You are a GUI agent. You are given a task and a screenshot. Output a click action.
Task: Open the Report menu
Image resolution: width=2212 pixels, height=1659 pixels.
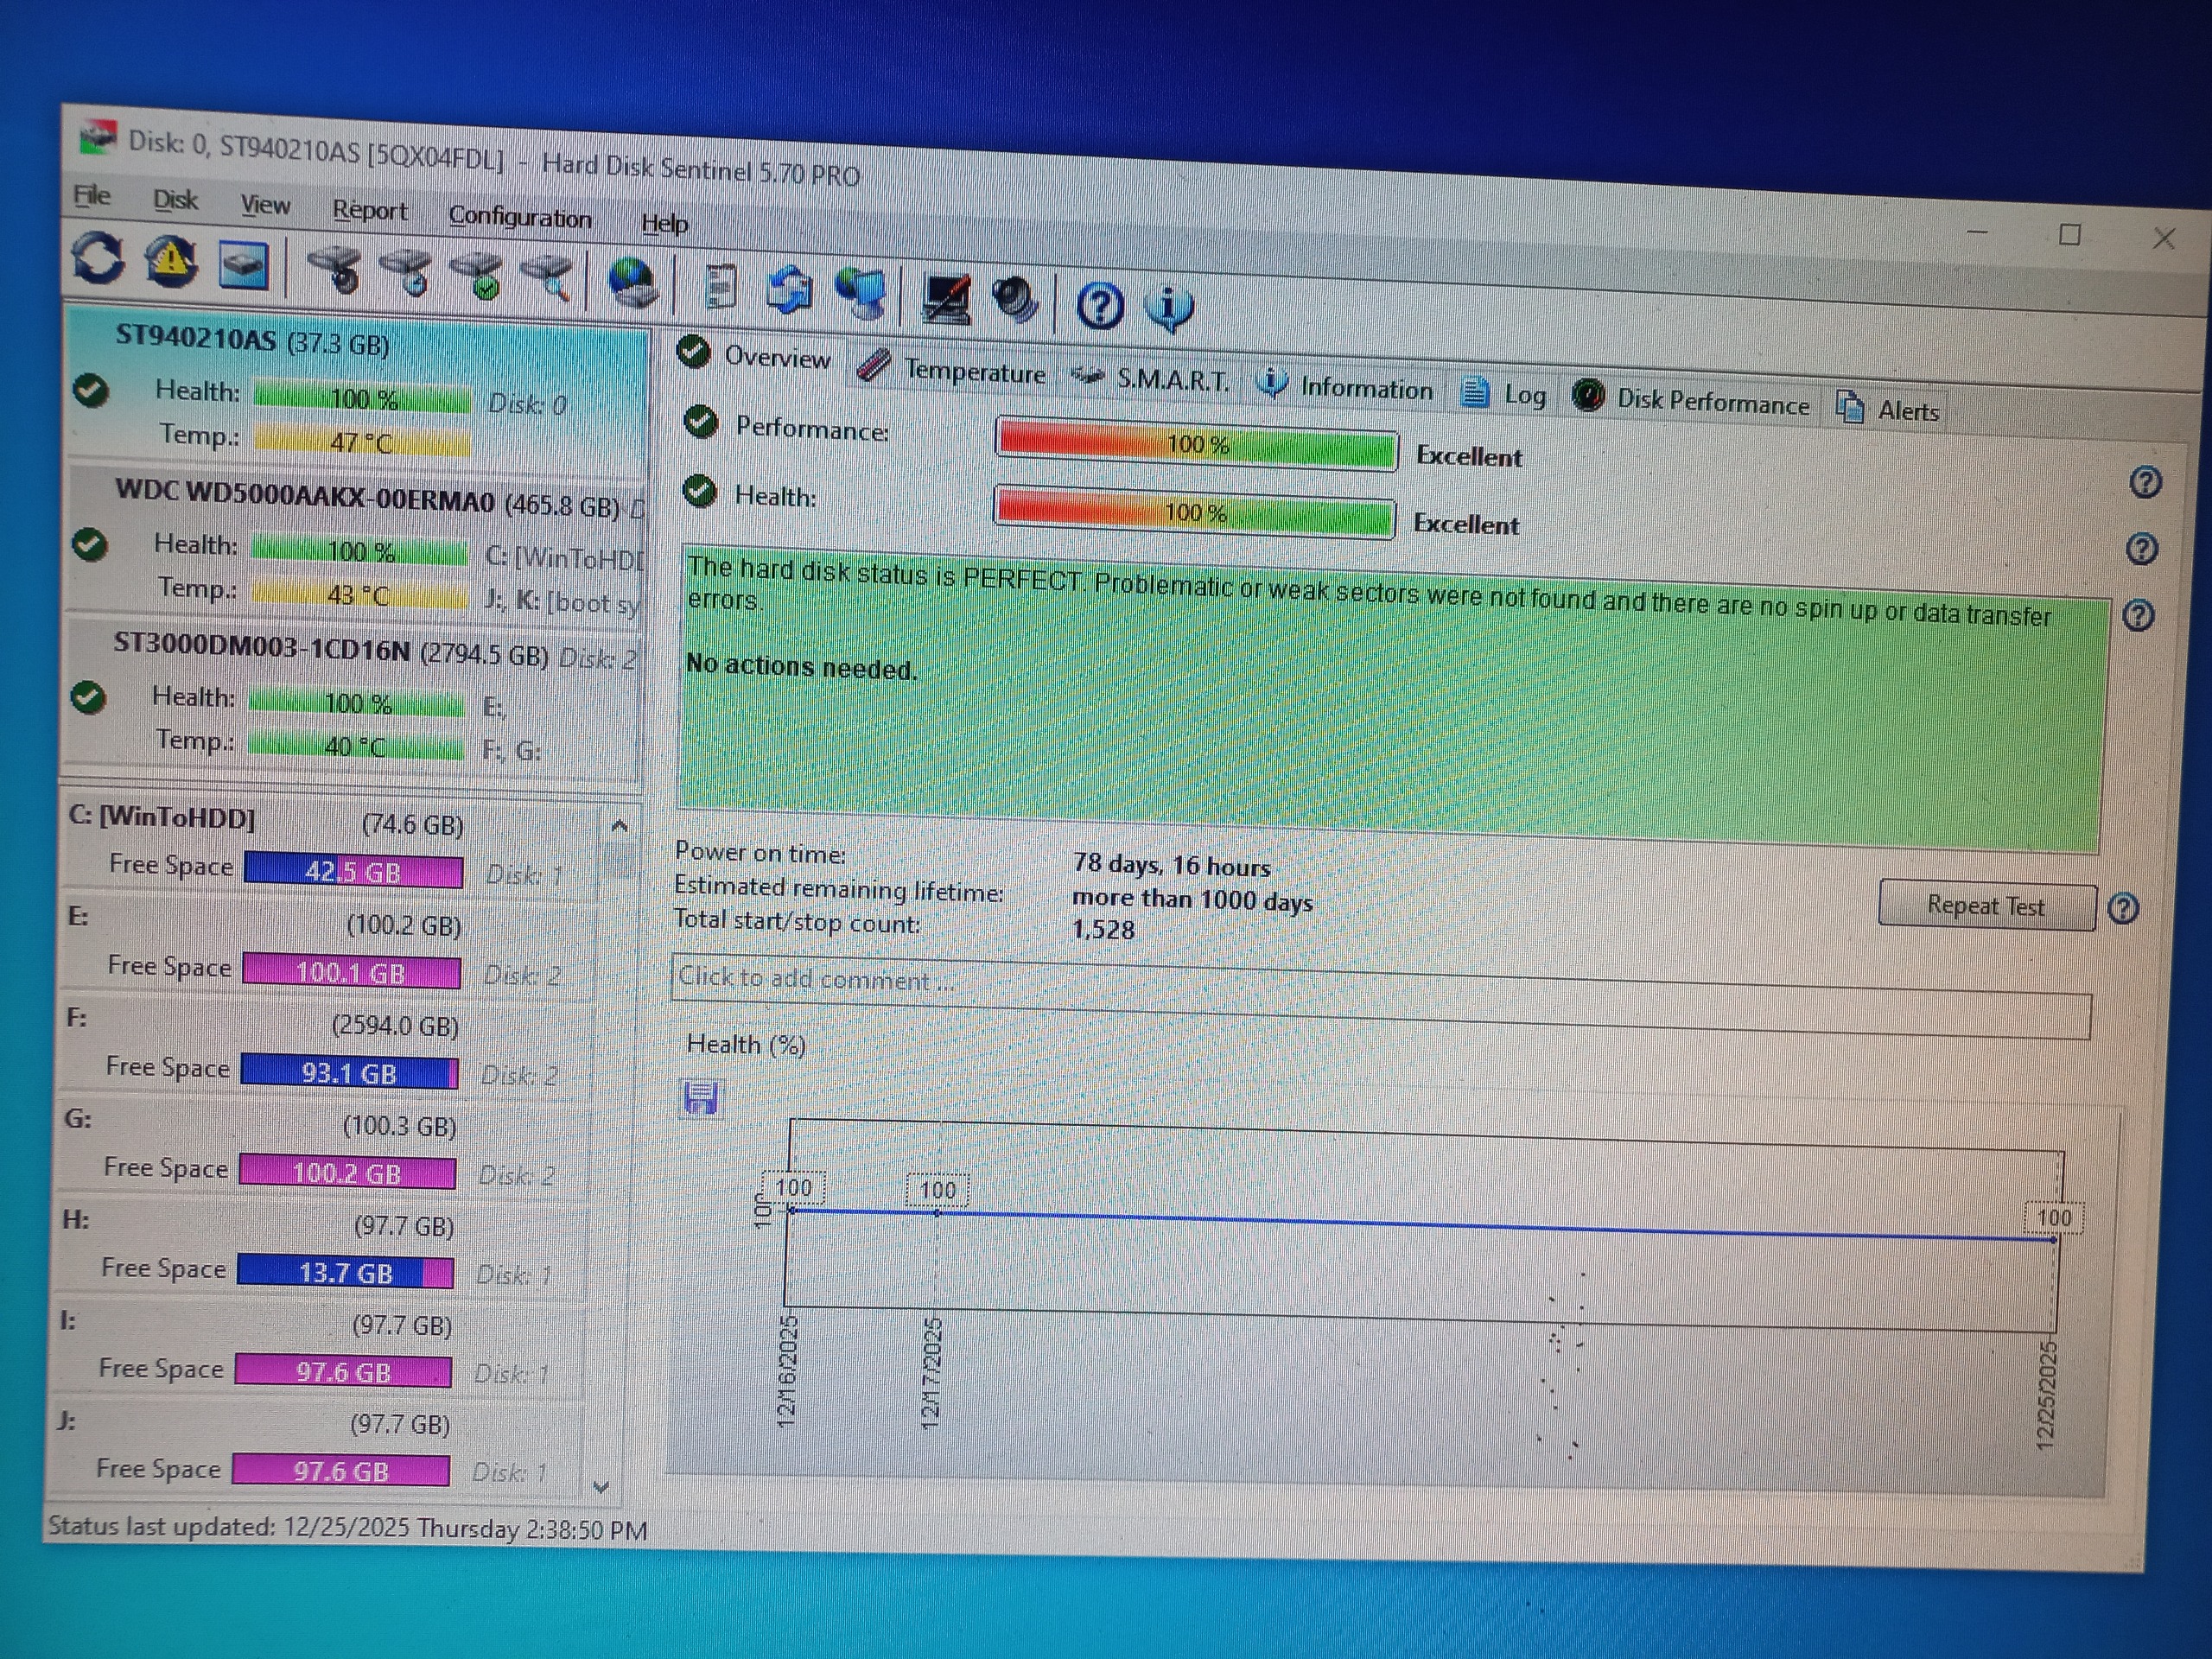click(369, 210)
